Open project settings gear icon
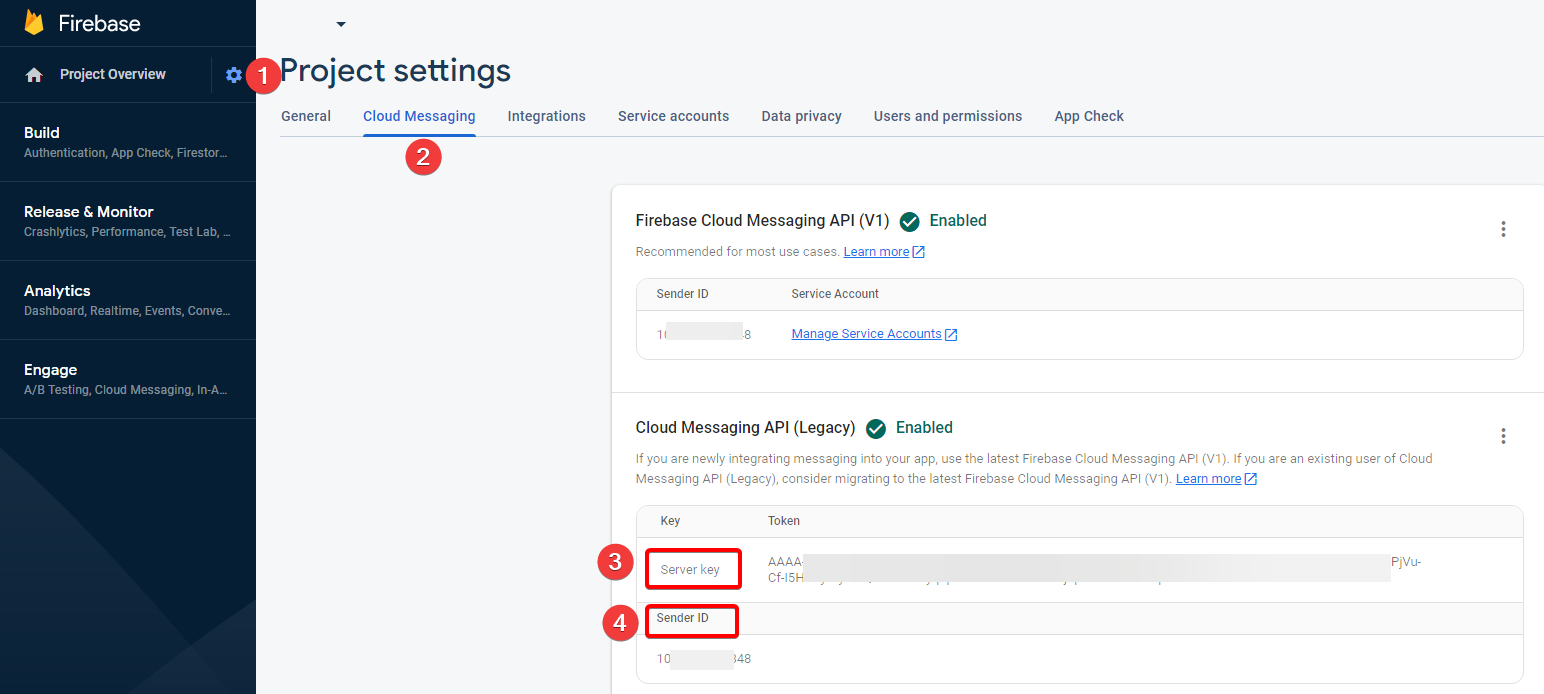 [234, 75]
